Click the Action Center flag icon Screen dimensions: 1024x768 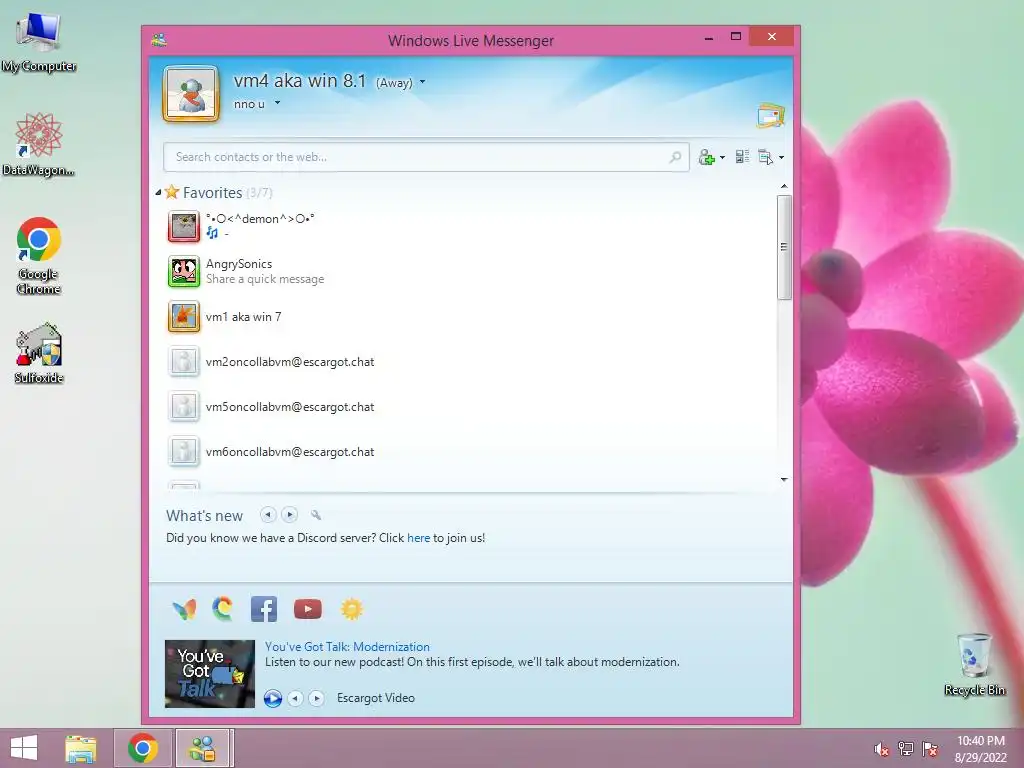click(x=930, y=749)
